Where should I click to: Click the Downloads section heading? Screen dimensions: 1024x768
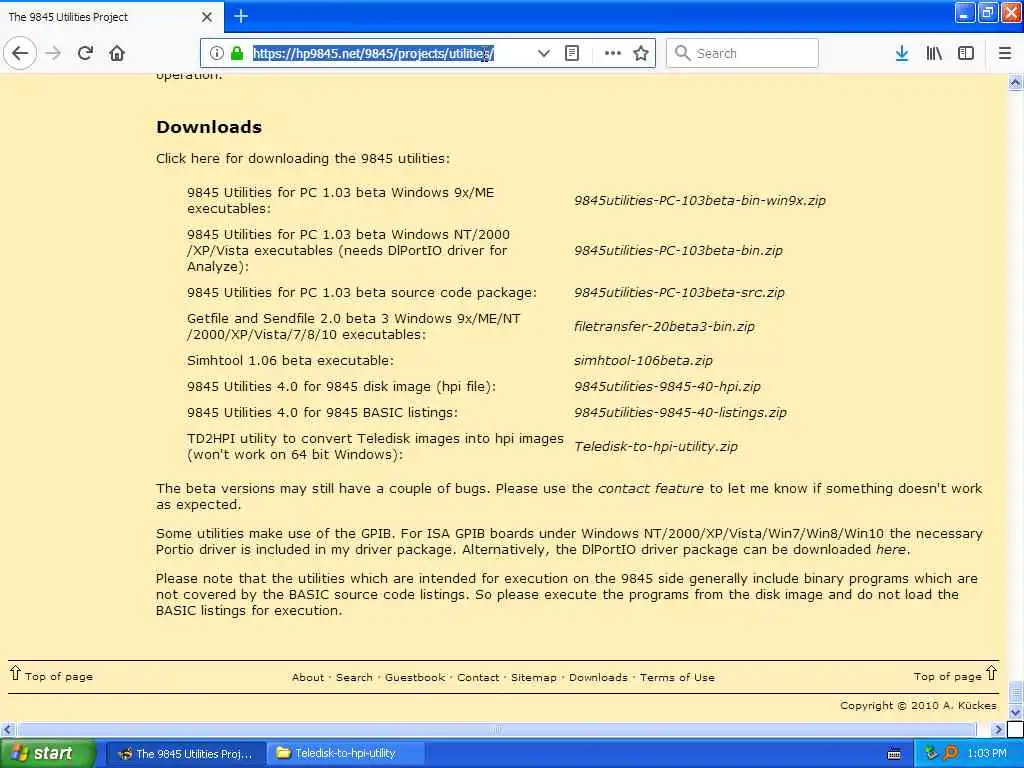pyautogui.click(x=209, y=127)
